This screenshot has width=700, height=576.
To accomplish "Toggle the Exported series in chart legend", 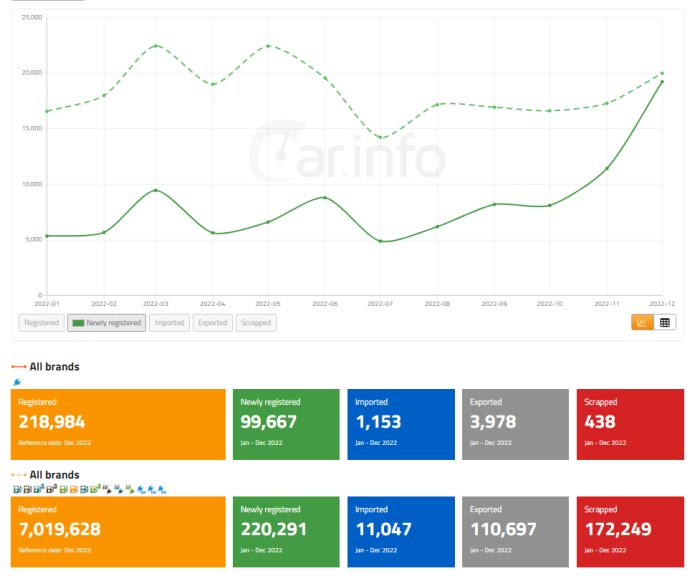I will click(x=212, y=323).
